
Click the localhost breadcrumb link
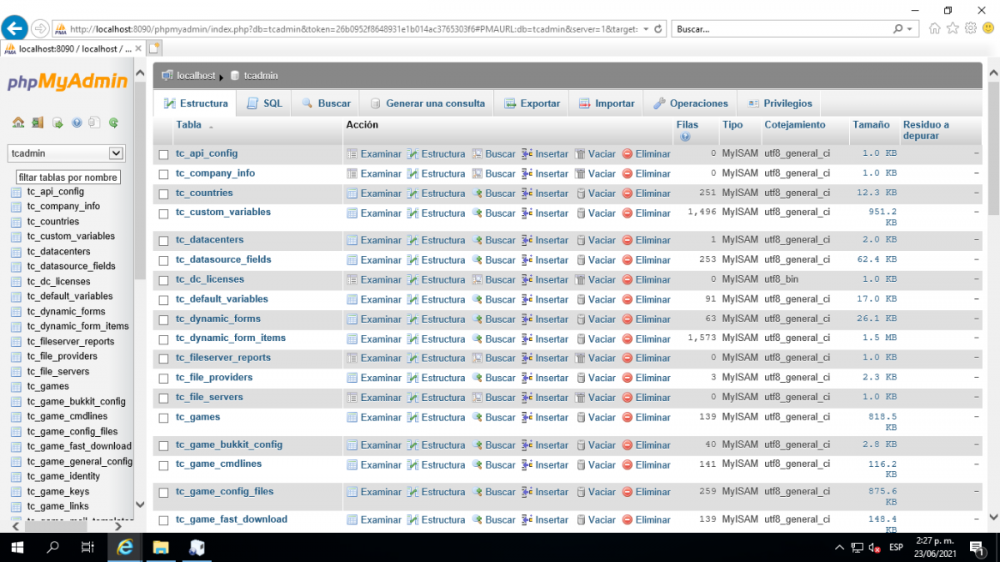point(196,75)
